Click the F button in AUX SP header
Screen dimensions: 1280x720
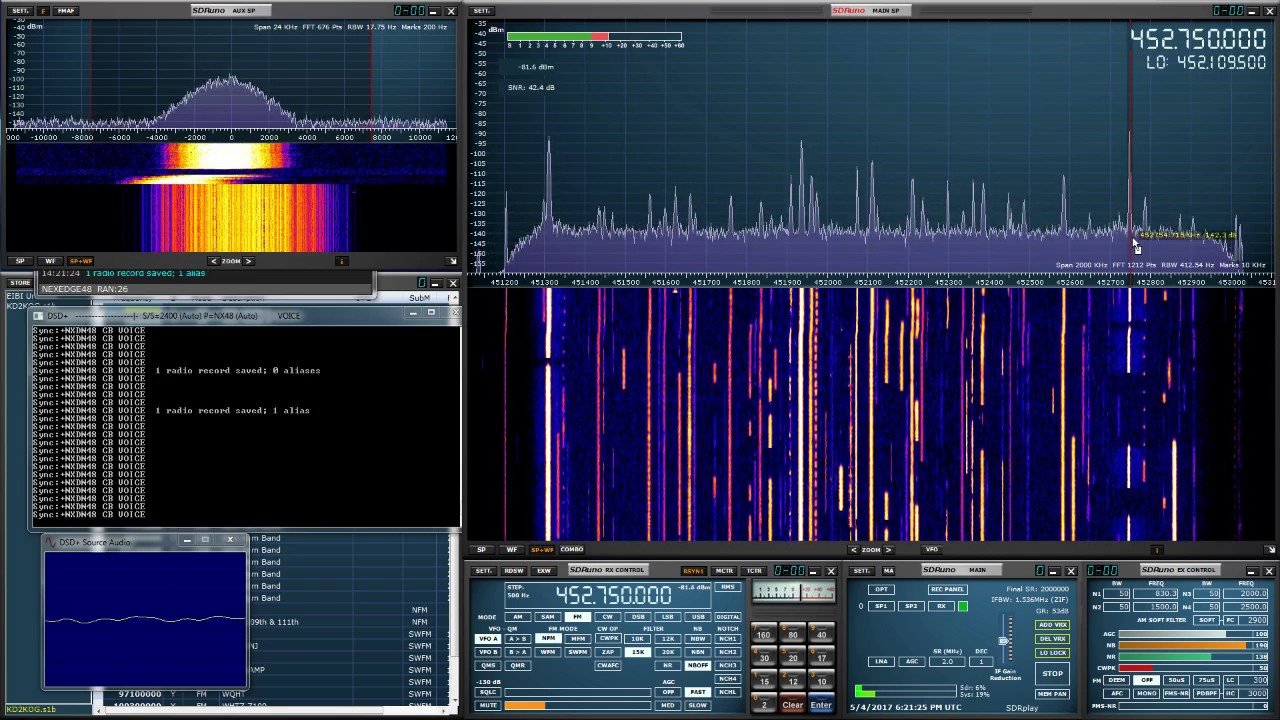pyautogui.click(x=44, y=11)
